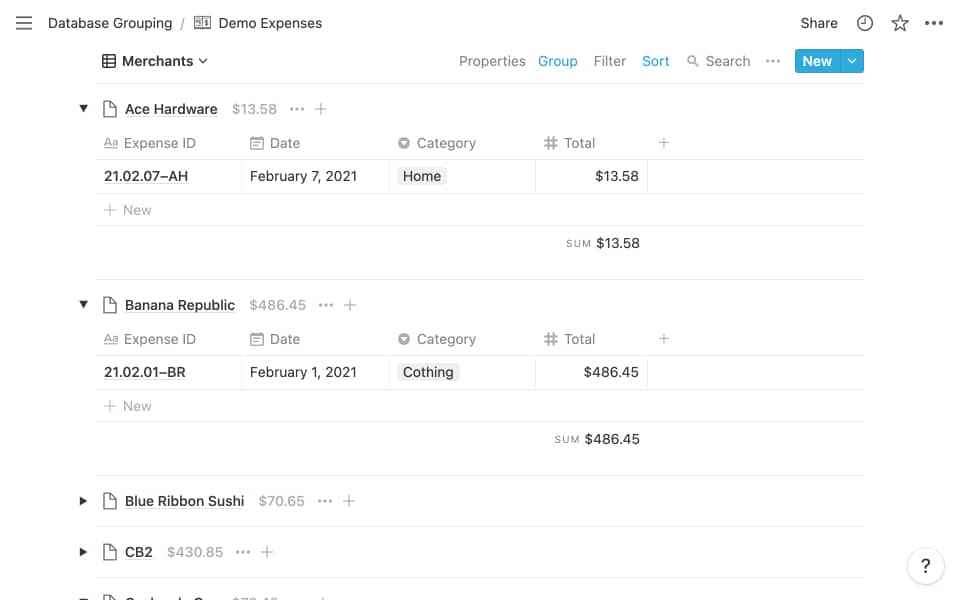Click Total header in Ace Hardware table
The width and height of the screenshot is (961, 600).
coord(569,143)
